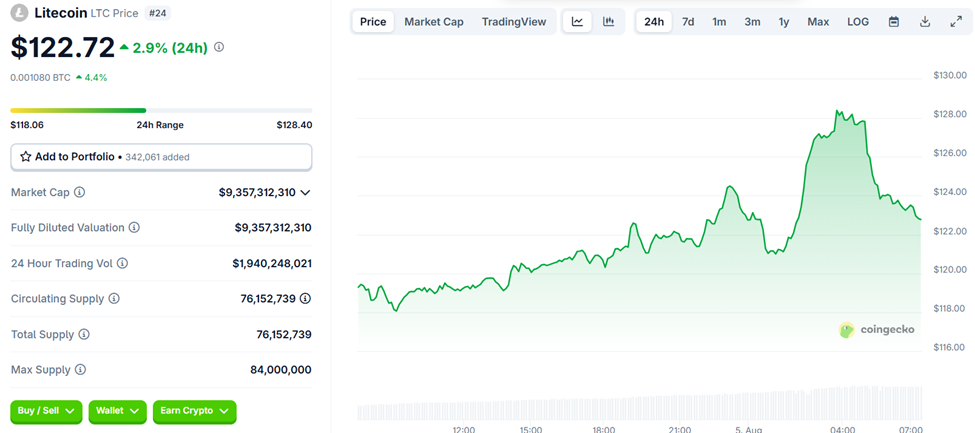Toggle LOG scale on chart
The width and height of the screenshot is (975, 433).
(x=857, y=22)
